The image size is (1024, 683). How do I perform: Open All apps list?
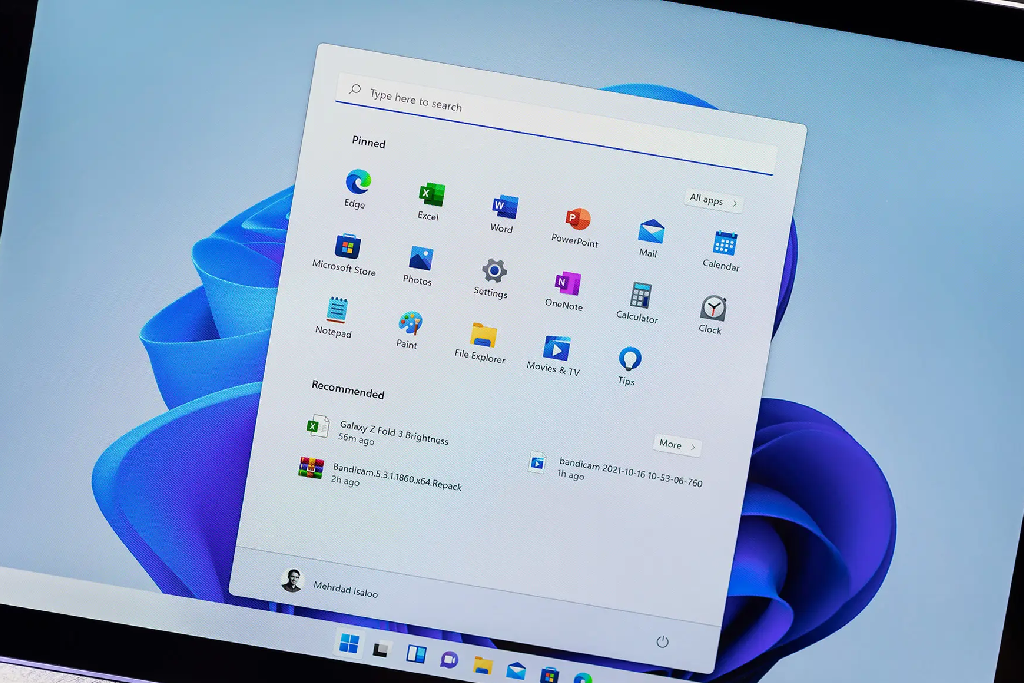tap(713, 200)
